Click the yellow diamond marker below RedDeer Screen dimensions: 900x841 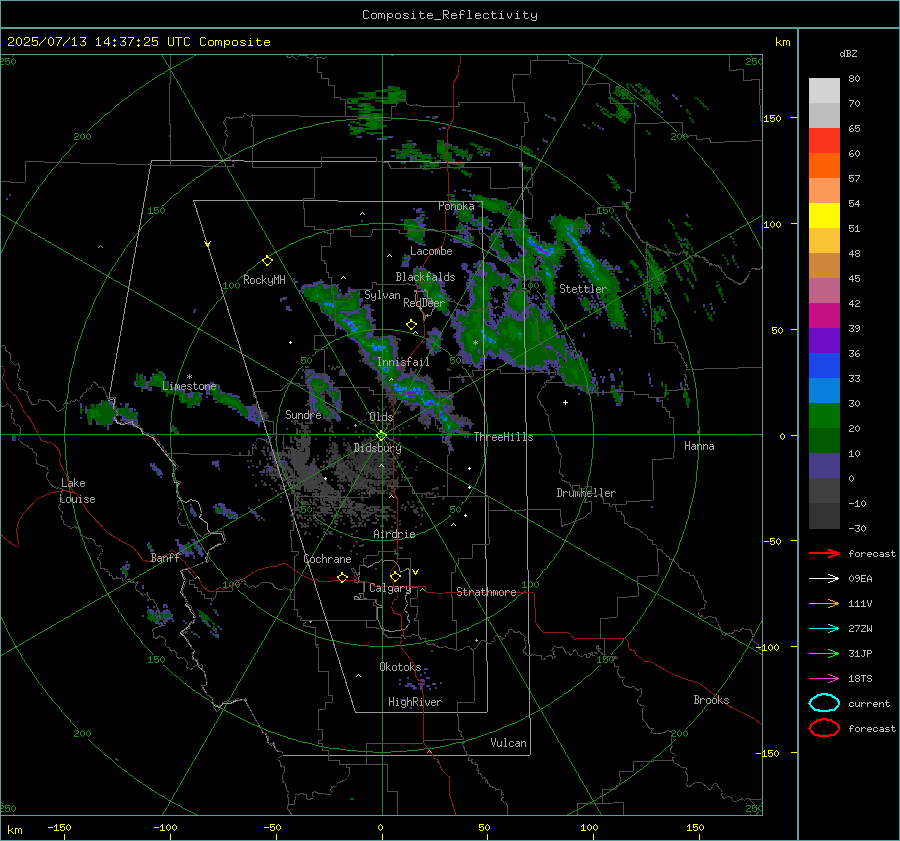point(412,325)
